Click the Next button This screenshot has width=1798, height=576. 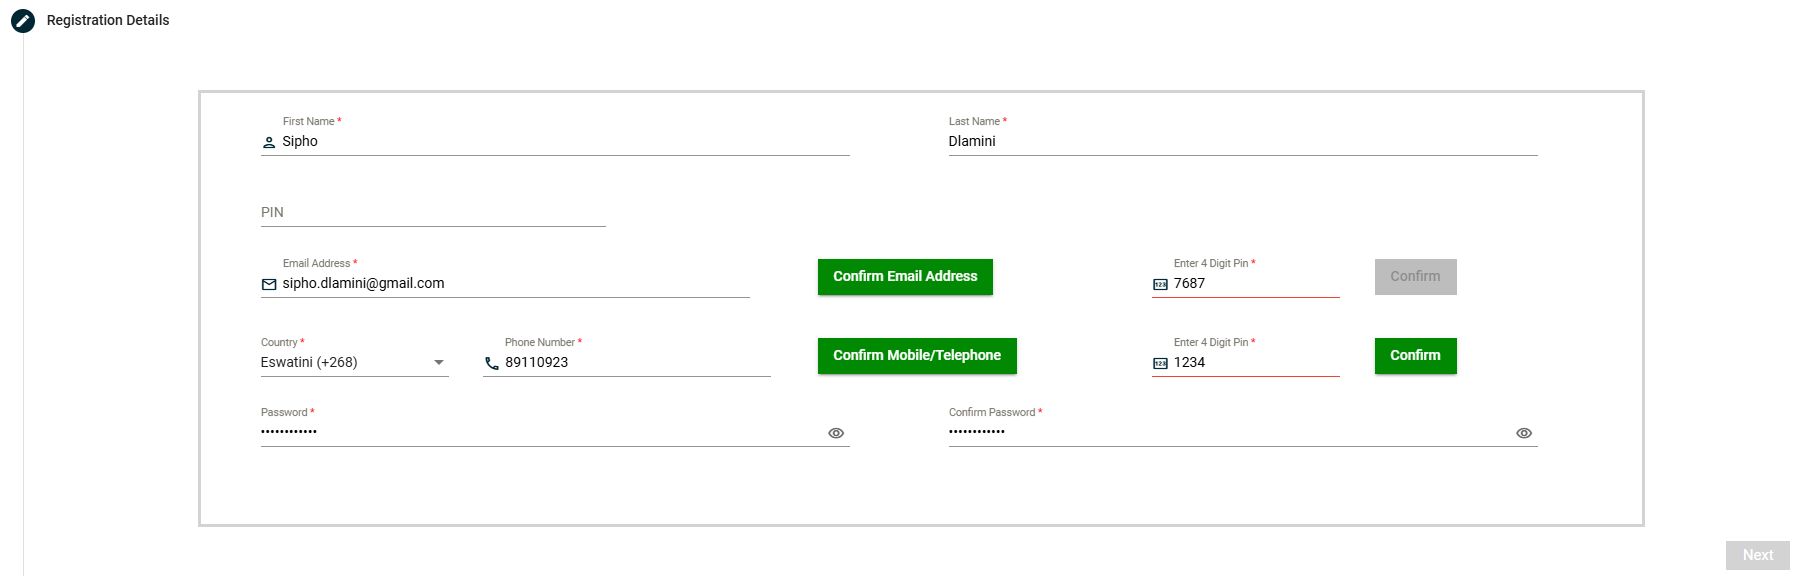pyautogui.click(x=1757, y=555)
